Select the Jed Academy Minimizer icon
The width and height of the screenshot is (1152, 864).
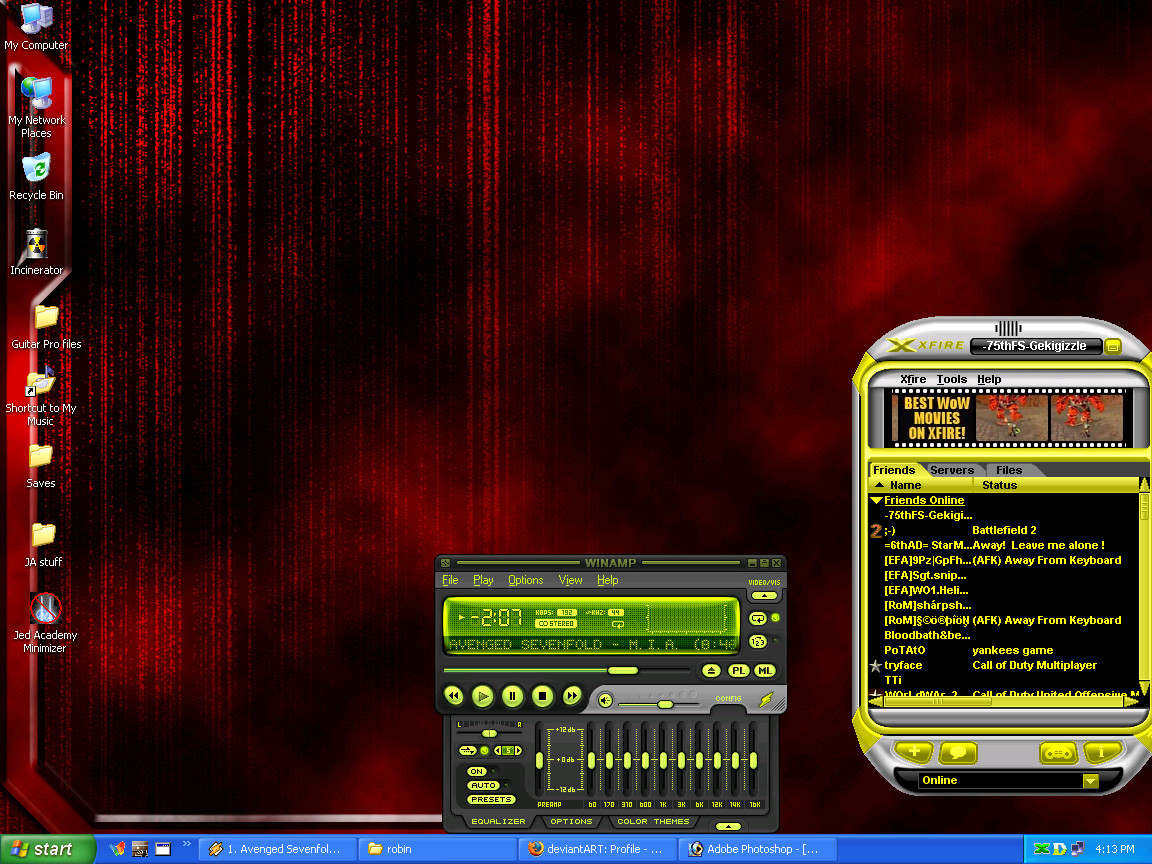pos(45,623)
